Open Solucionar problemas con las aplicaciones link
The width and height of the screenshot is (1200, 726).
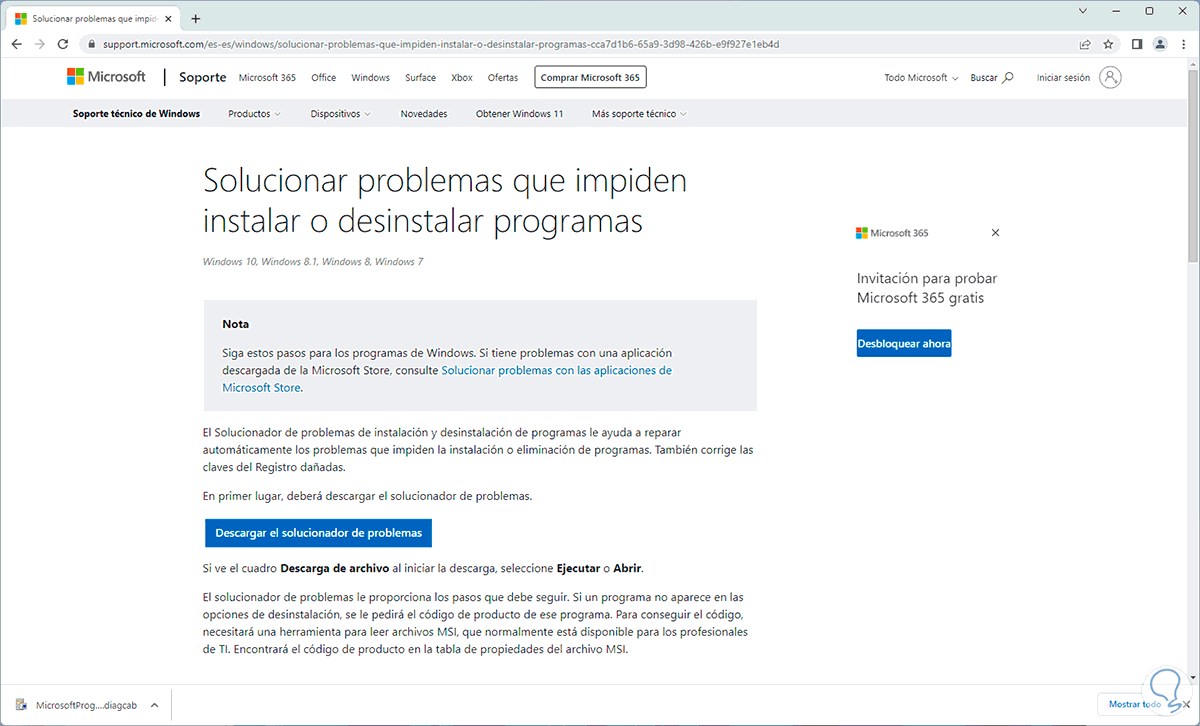point(447,379)
